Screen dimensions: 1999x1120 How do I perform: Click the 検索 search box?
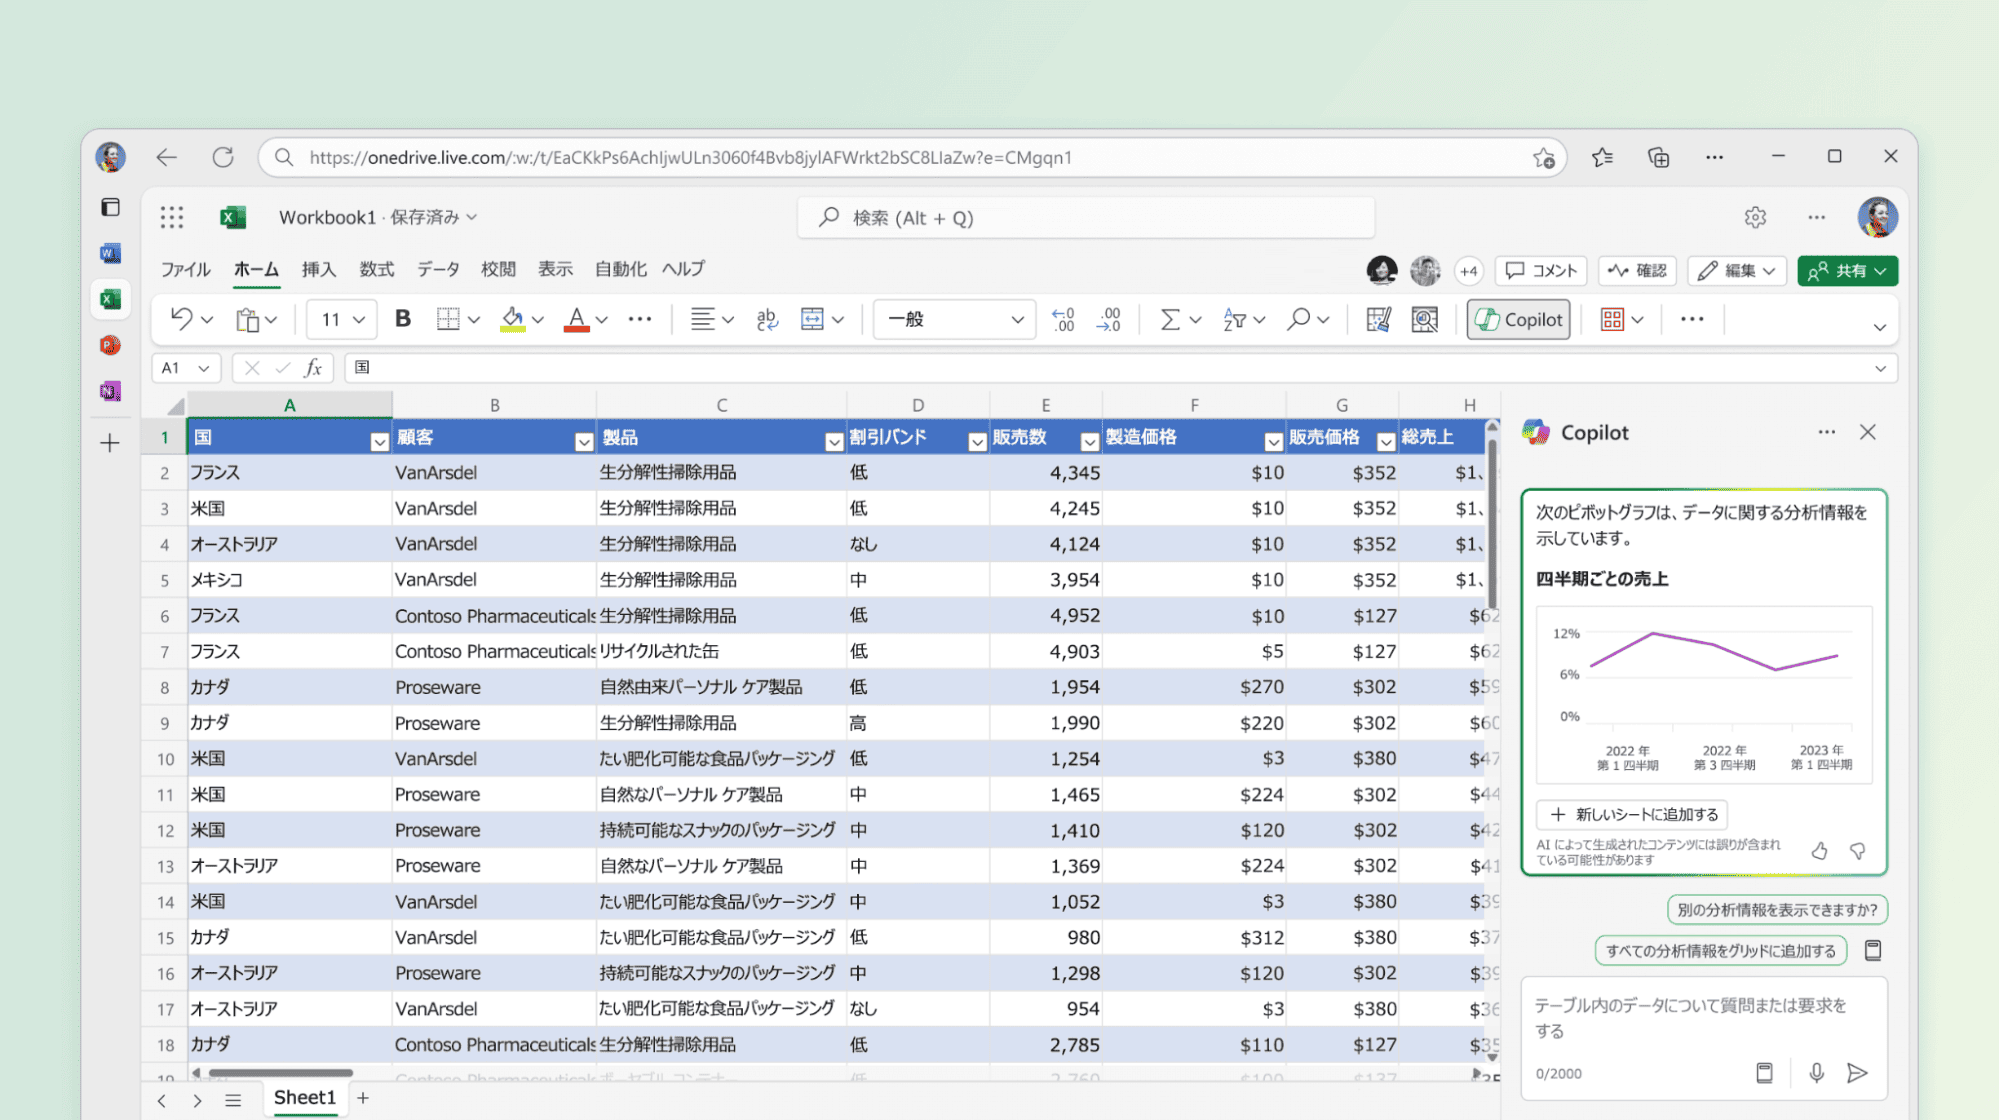coord(1086,217)
